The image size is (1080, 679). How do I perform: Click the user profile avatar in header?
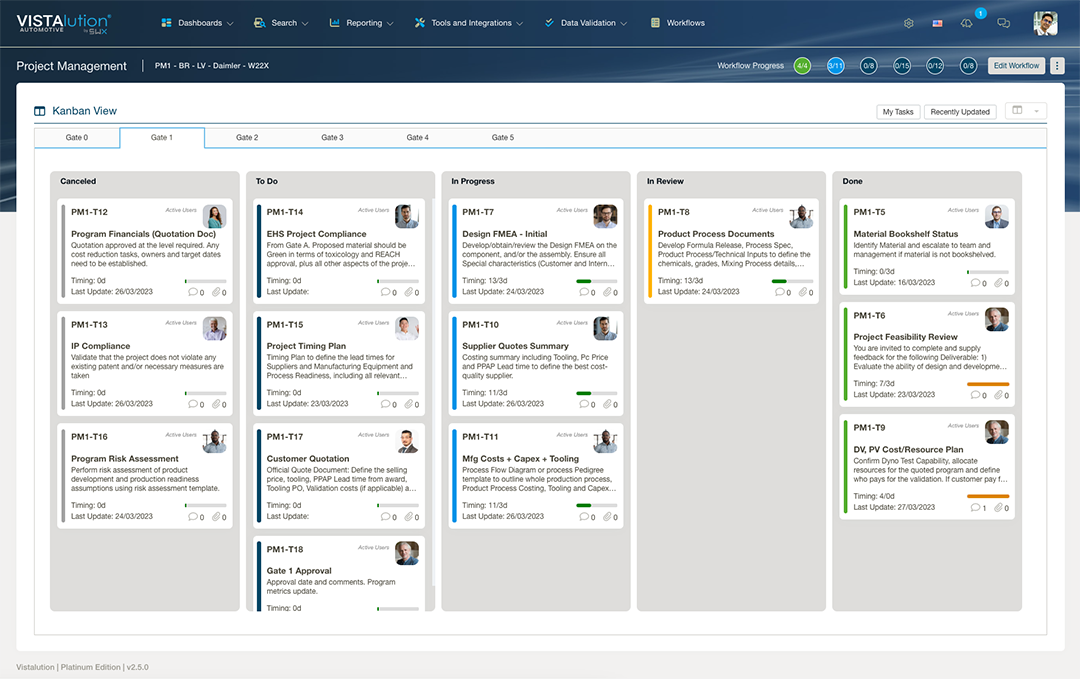[x=1045, y=23]
